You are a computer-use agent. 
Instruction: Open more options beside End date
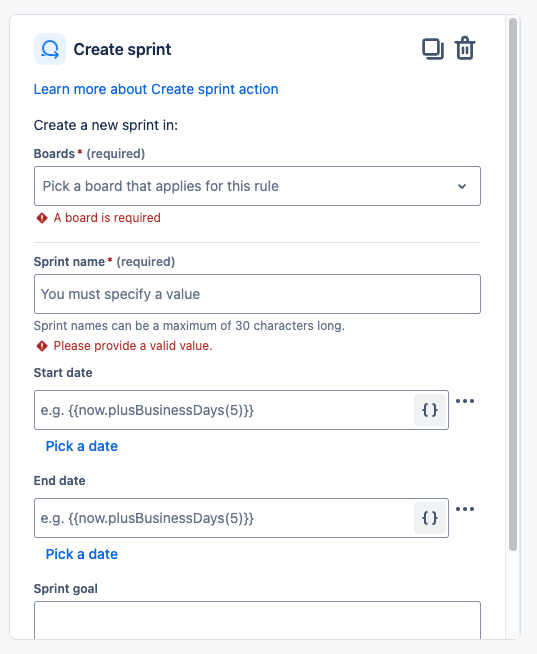[465, 509]
